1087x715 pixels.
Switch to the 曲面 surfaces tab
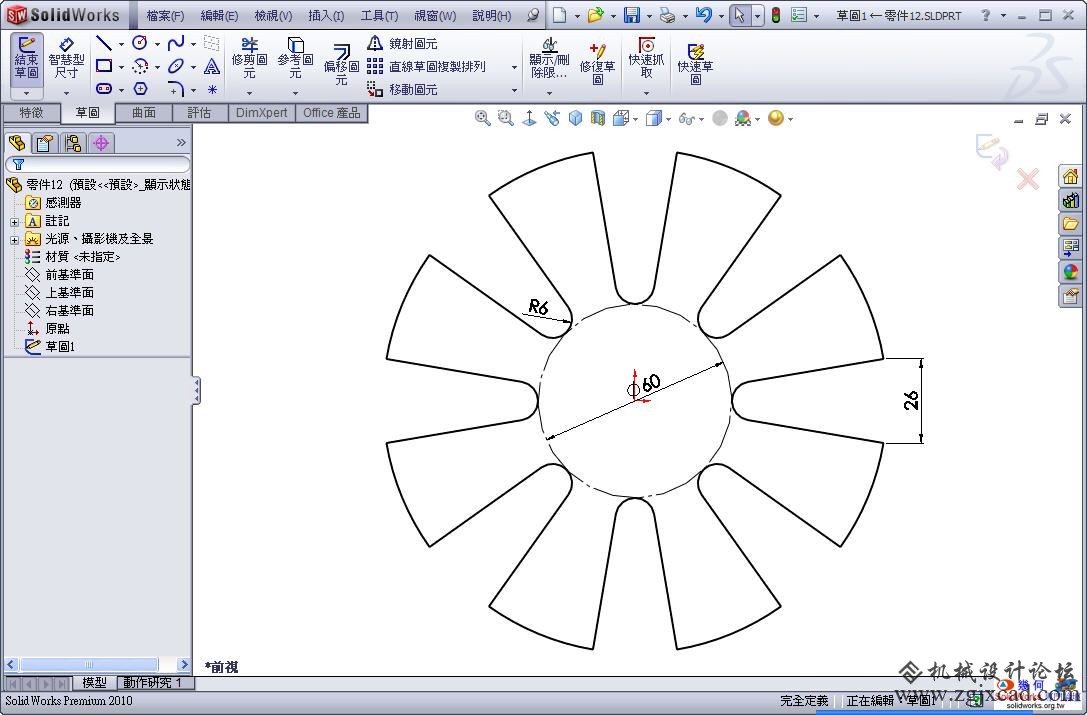coord(144,113)
